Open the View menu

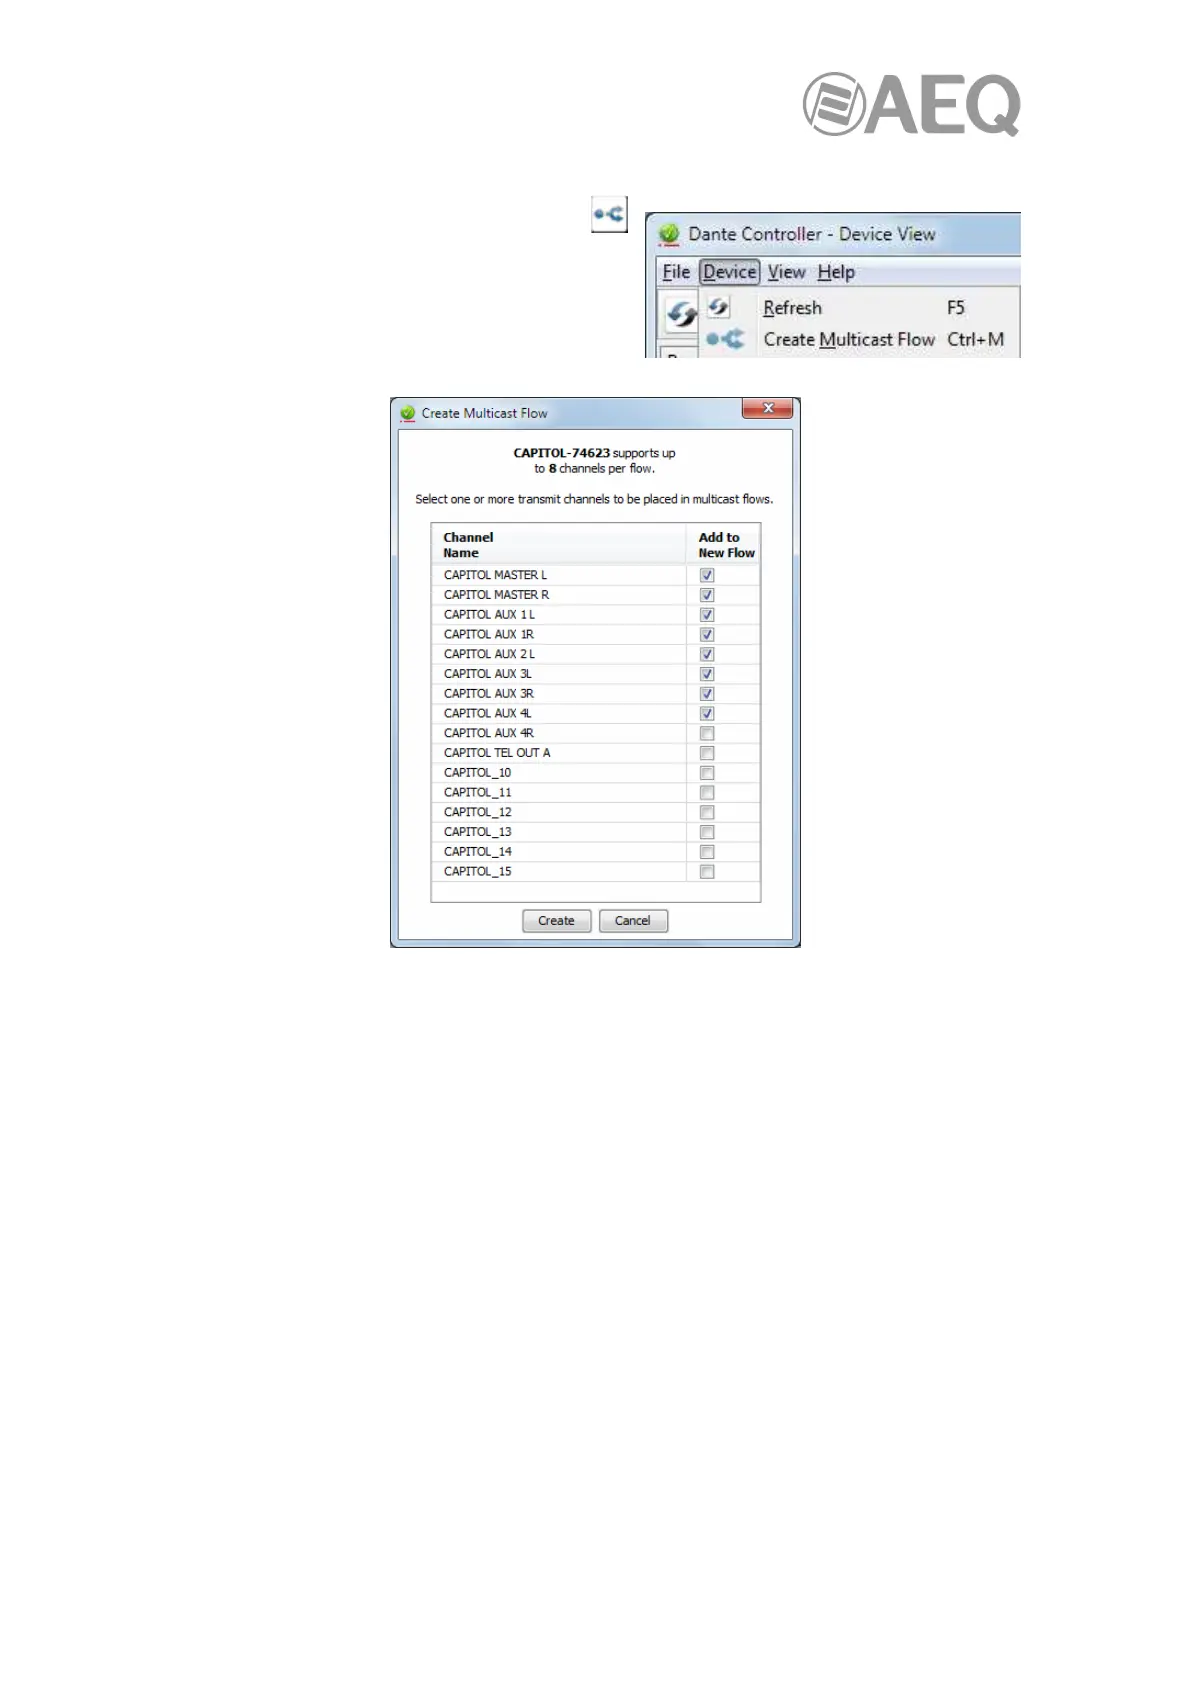click(x=786, y=272)
